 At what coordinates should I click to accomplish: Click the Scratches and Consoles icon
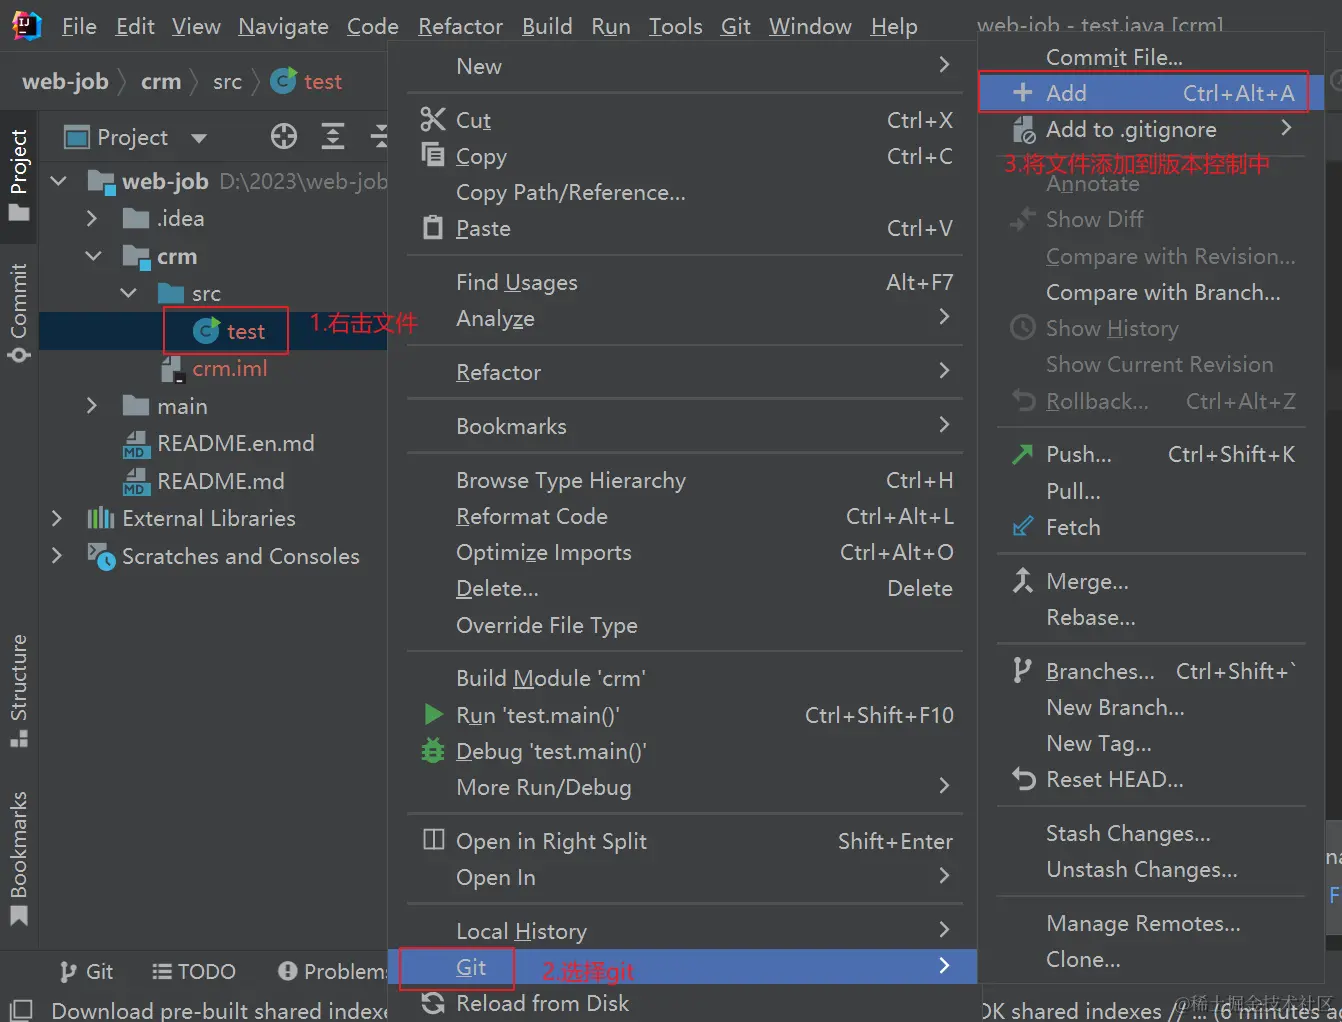[x=101, y=556]
